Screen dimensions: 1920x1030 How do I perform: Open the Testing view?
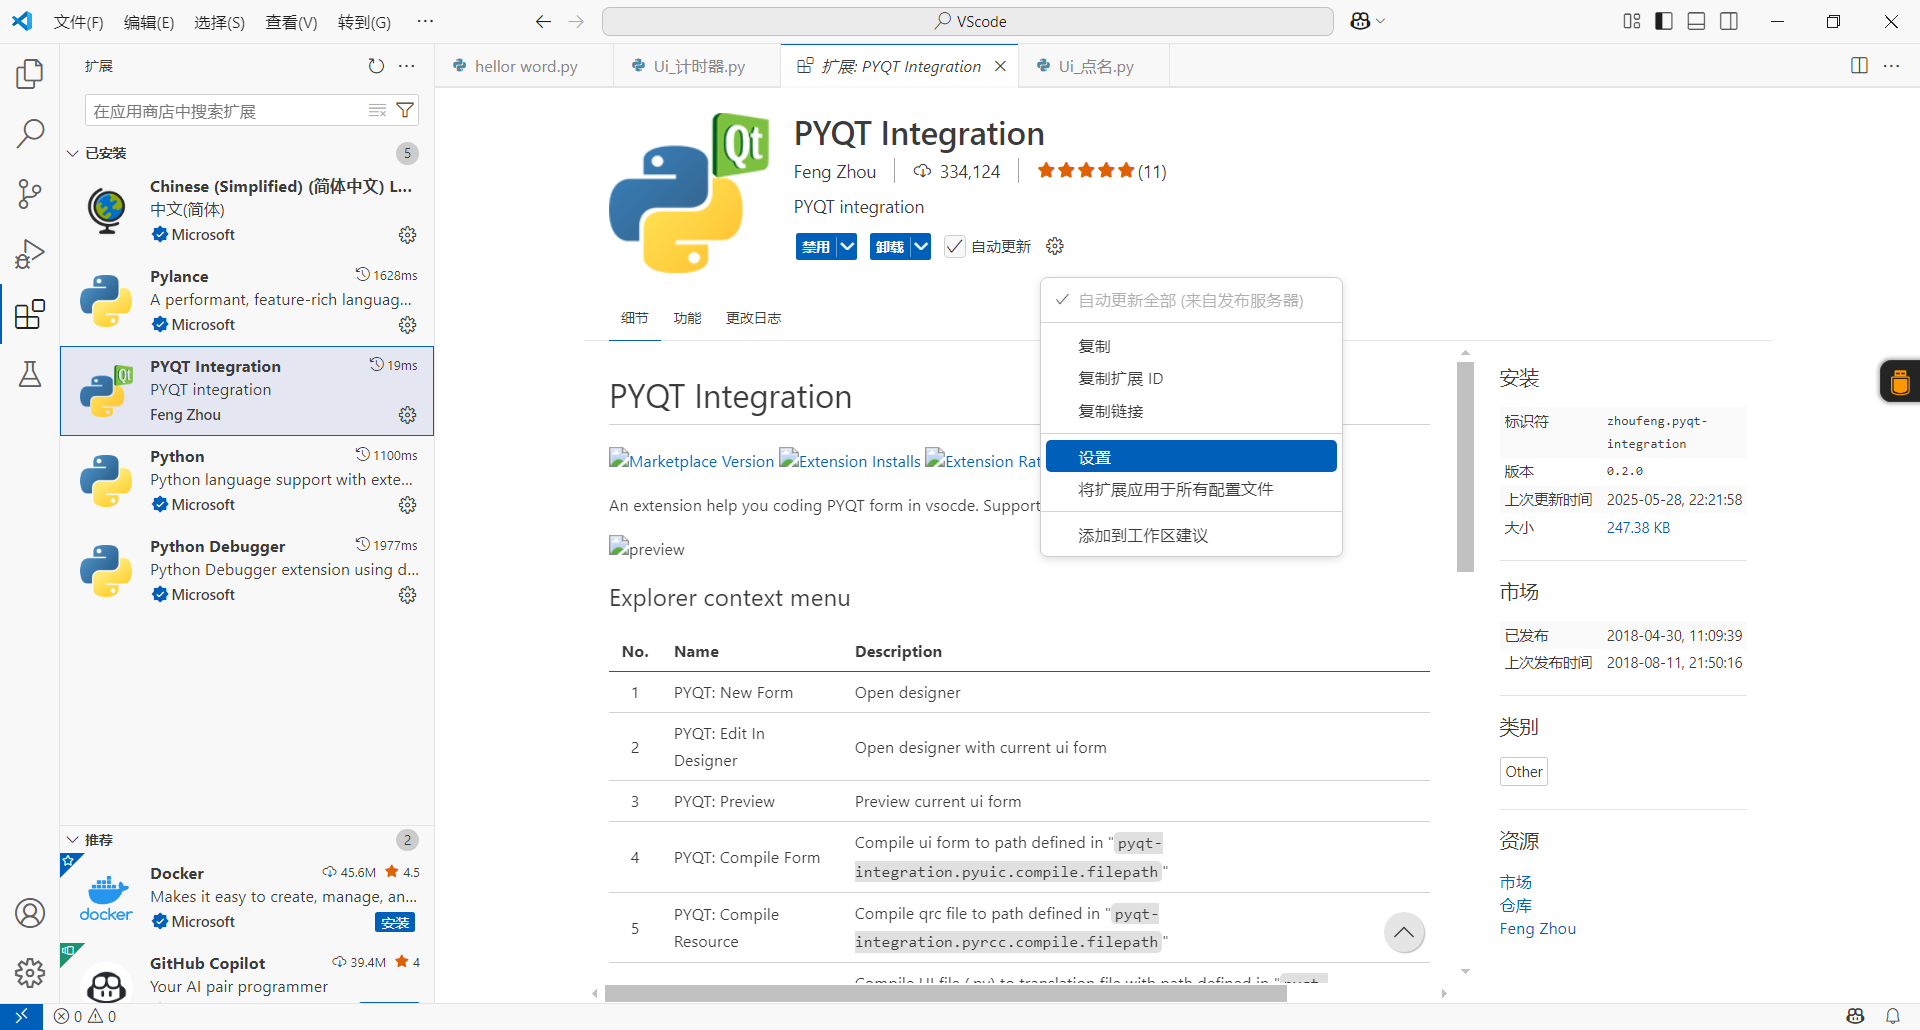(x=29, y=374)
